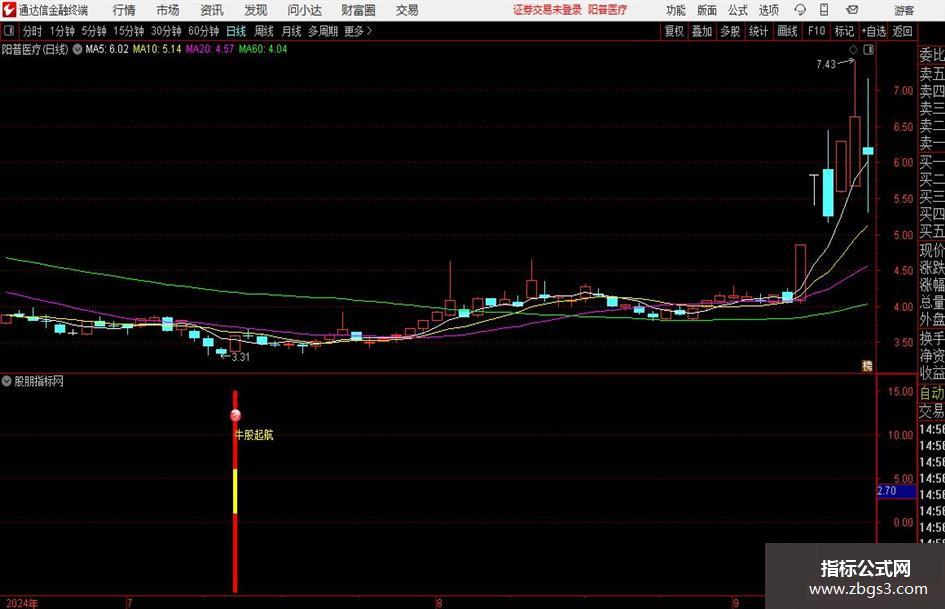Toggle the right side panel icon
Screen dimensions: 945x609
click(868, 50)
